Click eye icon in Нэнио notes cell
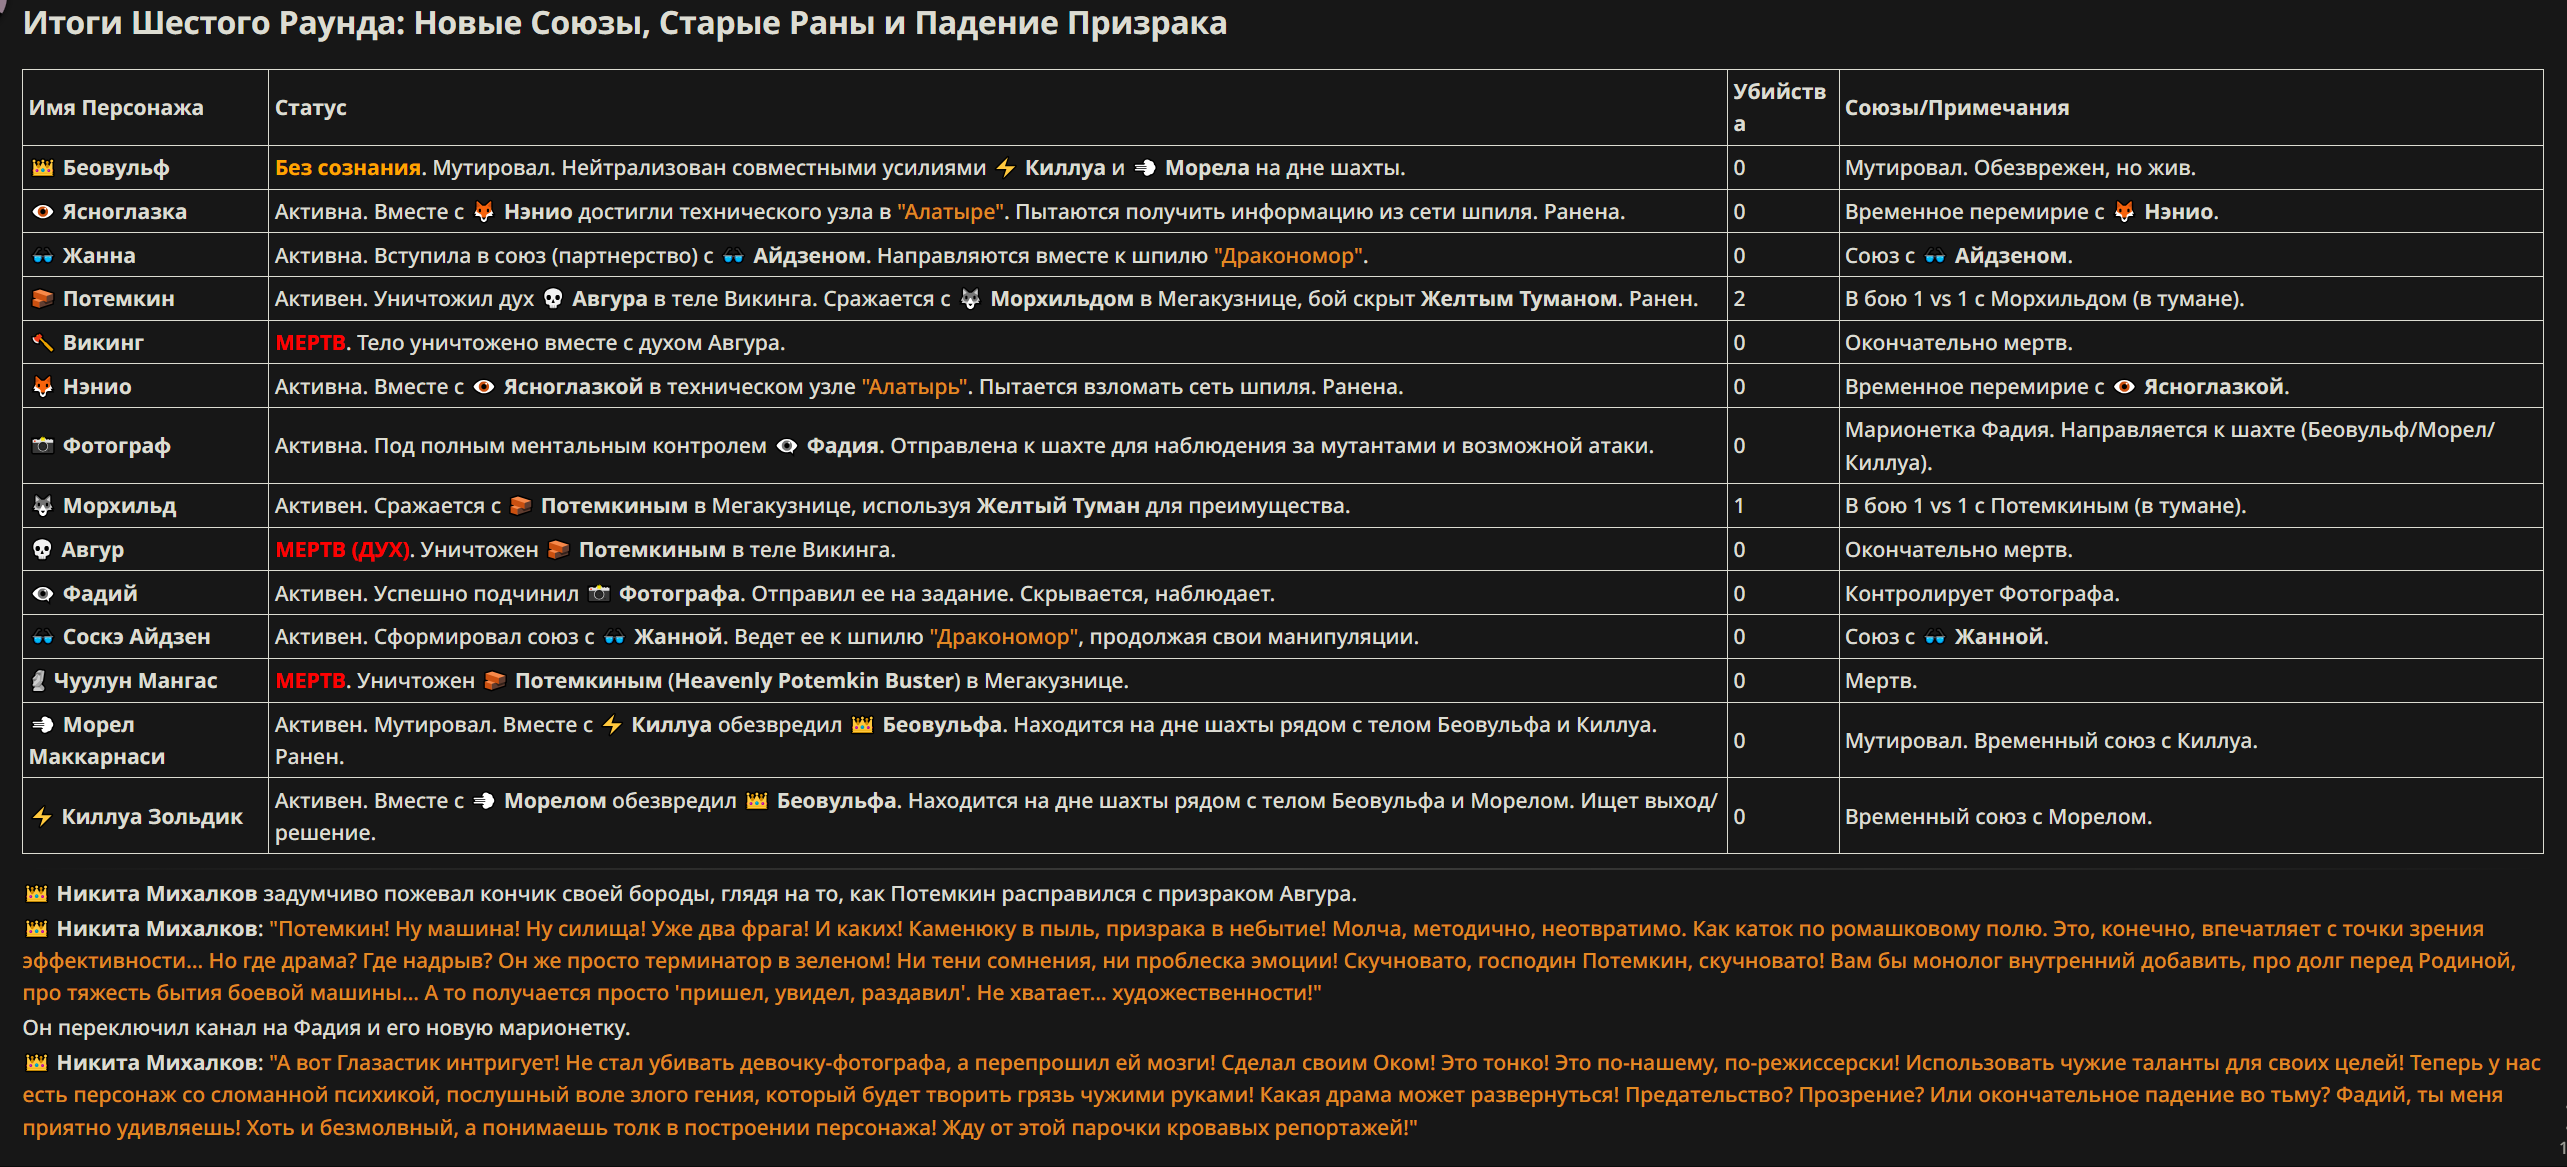Image resolution: width=2567 pixels, height=1167 pixels. pos(2124,387)
